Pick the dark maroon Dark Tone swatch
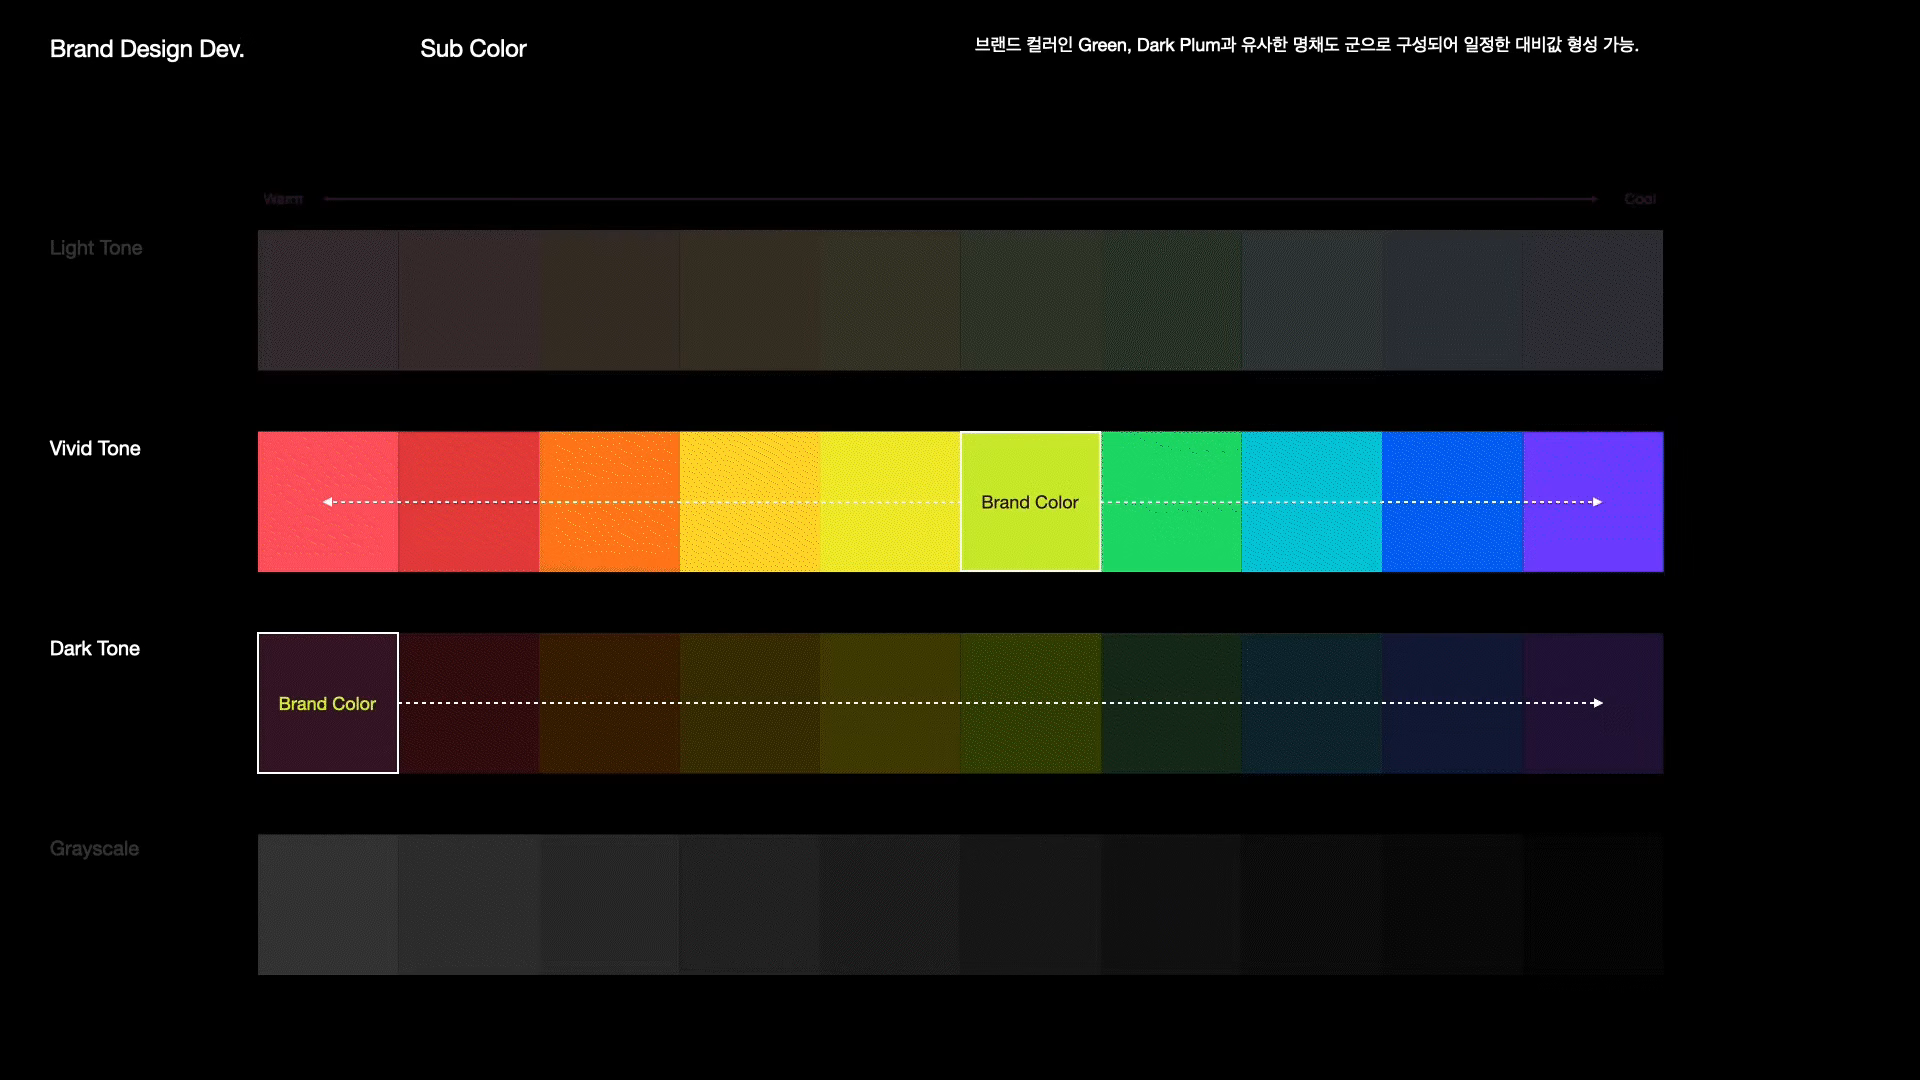Image resolution: width=1920 pixels, height=1080 pixels. click(469, 703)
